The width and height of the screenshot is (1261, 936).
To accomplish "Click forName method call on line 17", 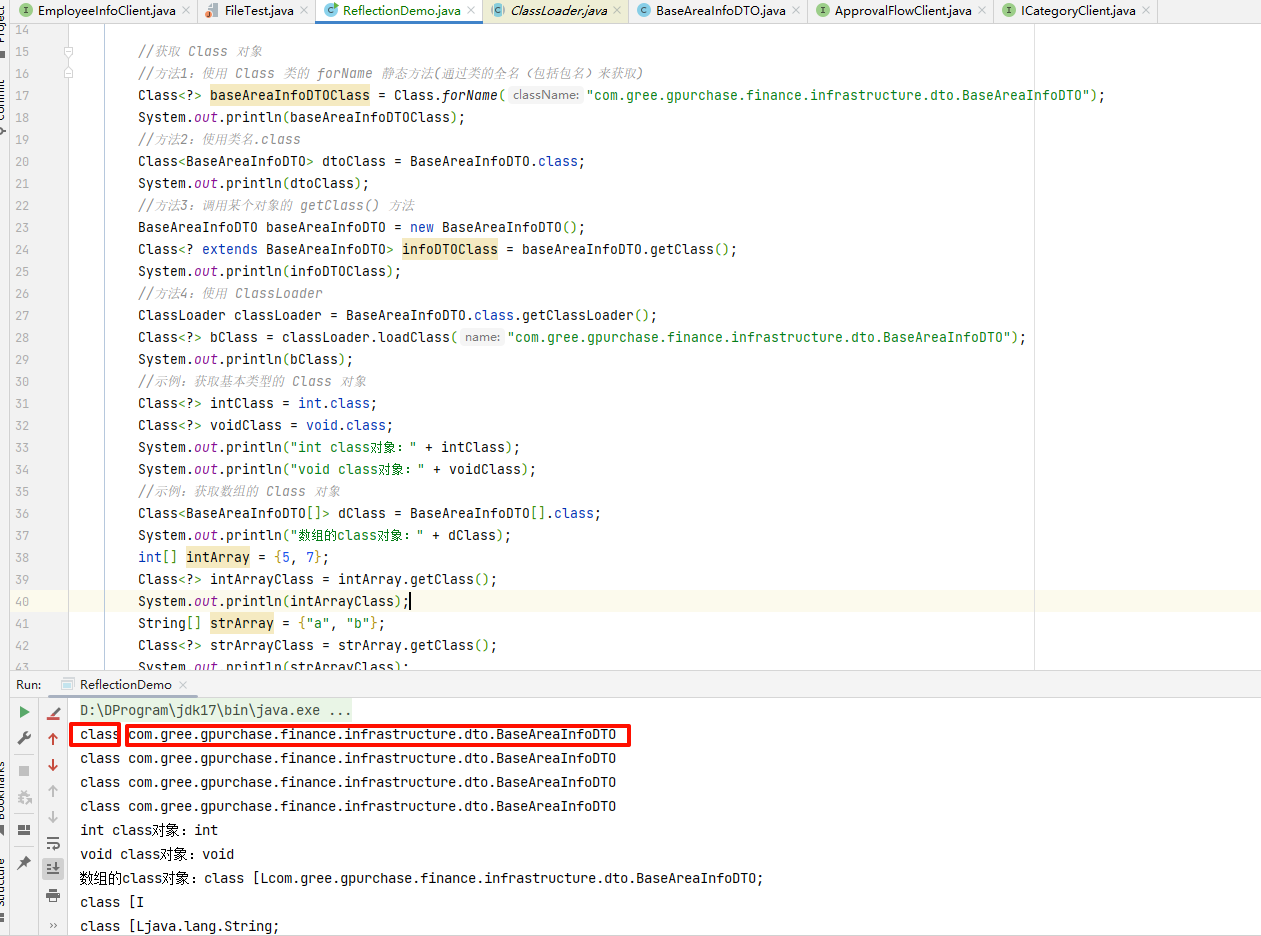I will coord(470,95).
